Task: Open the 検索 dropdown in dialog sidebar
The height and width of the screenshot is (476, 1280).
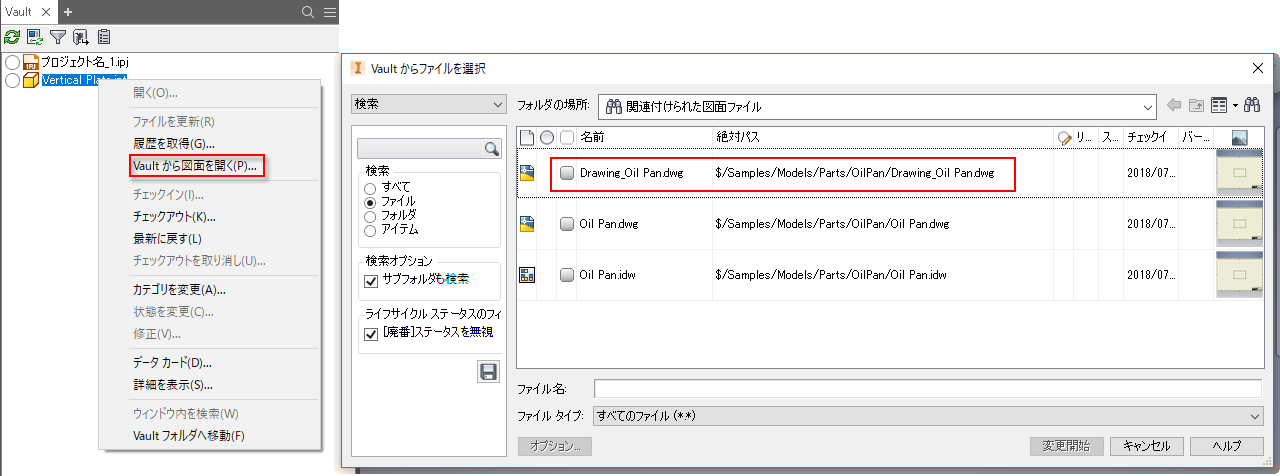Action: click(429, 104)
